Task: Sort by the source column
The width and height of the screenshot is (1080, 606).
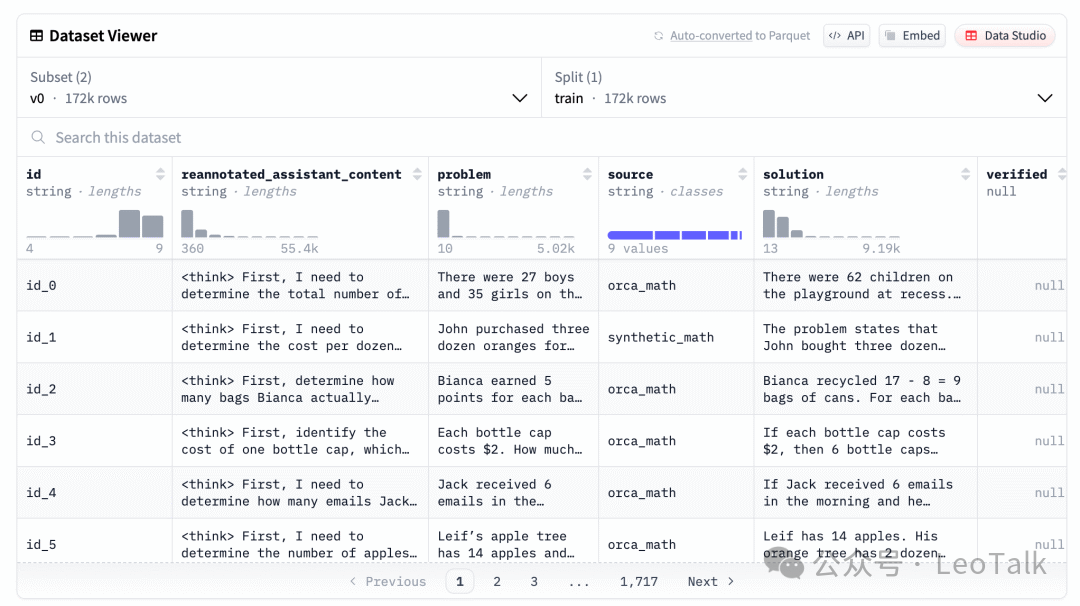Action: point(742,174)
